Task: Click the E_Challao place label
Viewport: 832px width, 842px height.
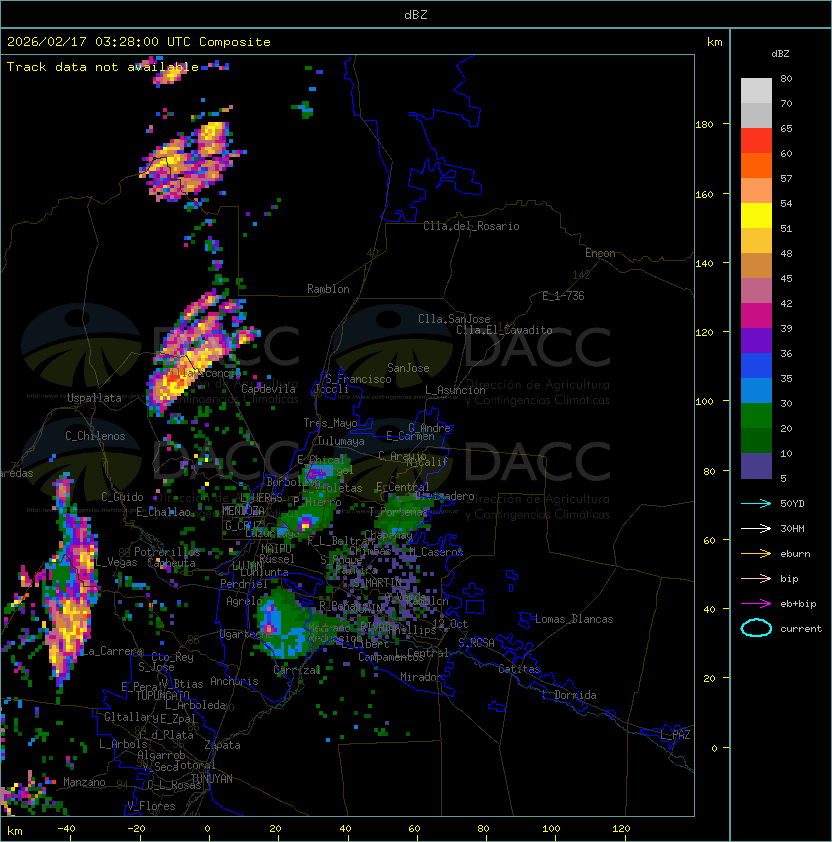Action: pyautogui.click(x=163, y=512)
